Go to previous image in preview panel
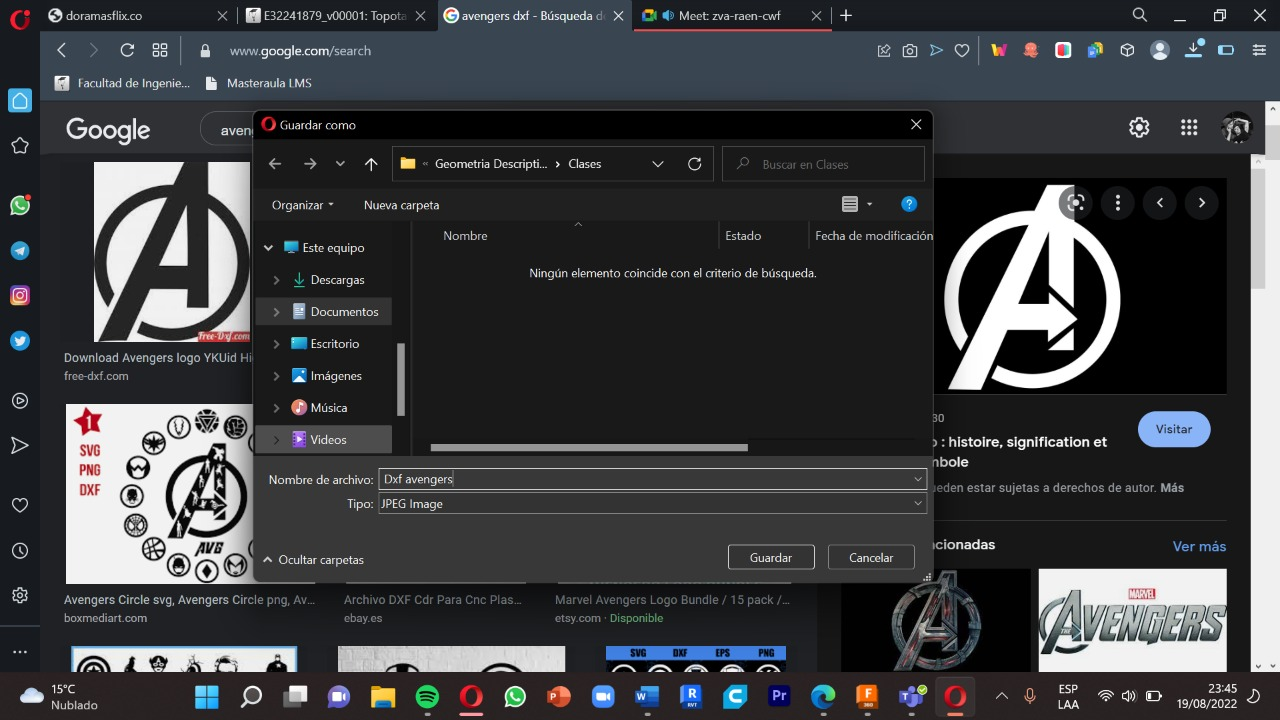The width and height of the screenshot is (1280, 720). click(1160, 203)
